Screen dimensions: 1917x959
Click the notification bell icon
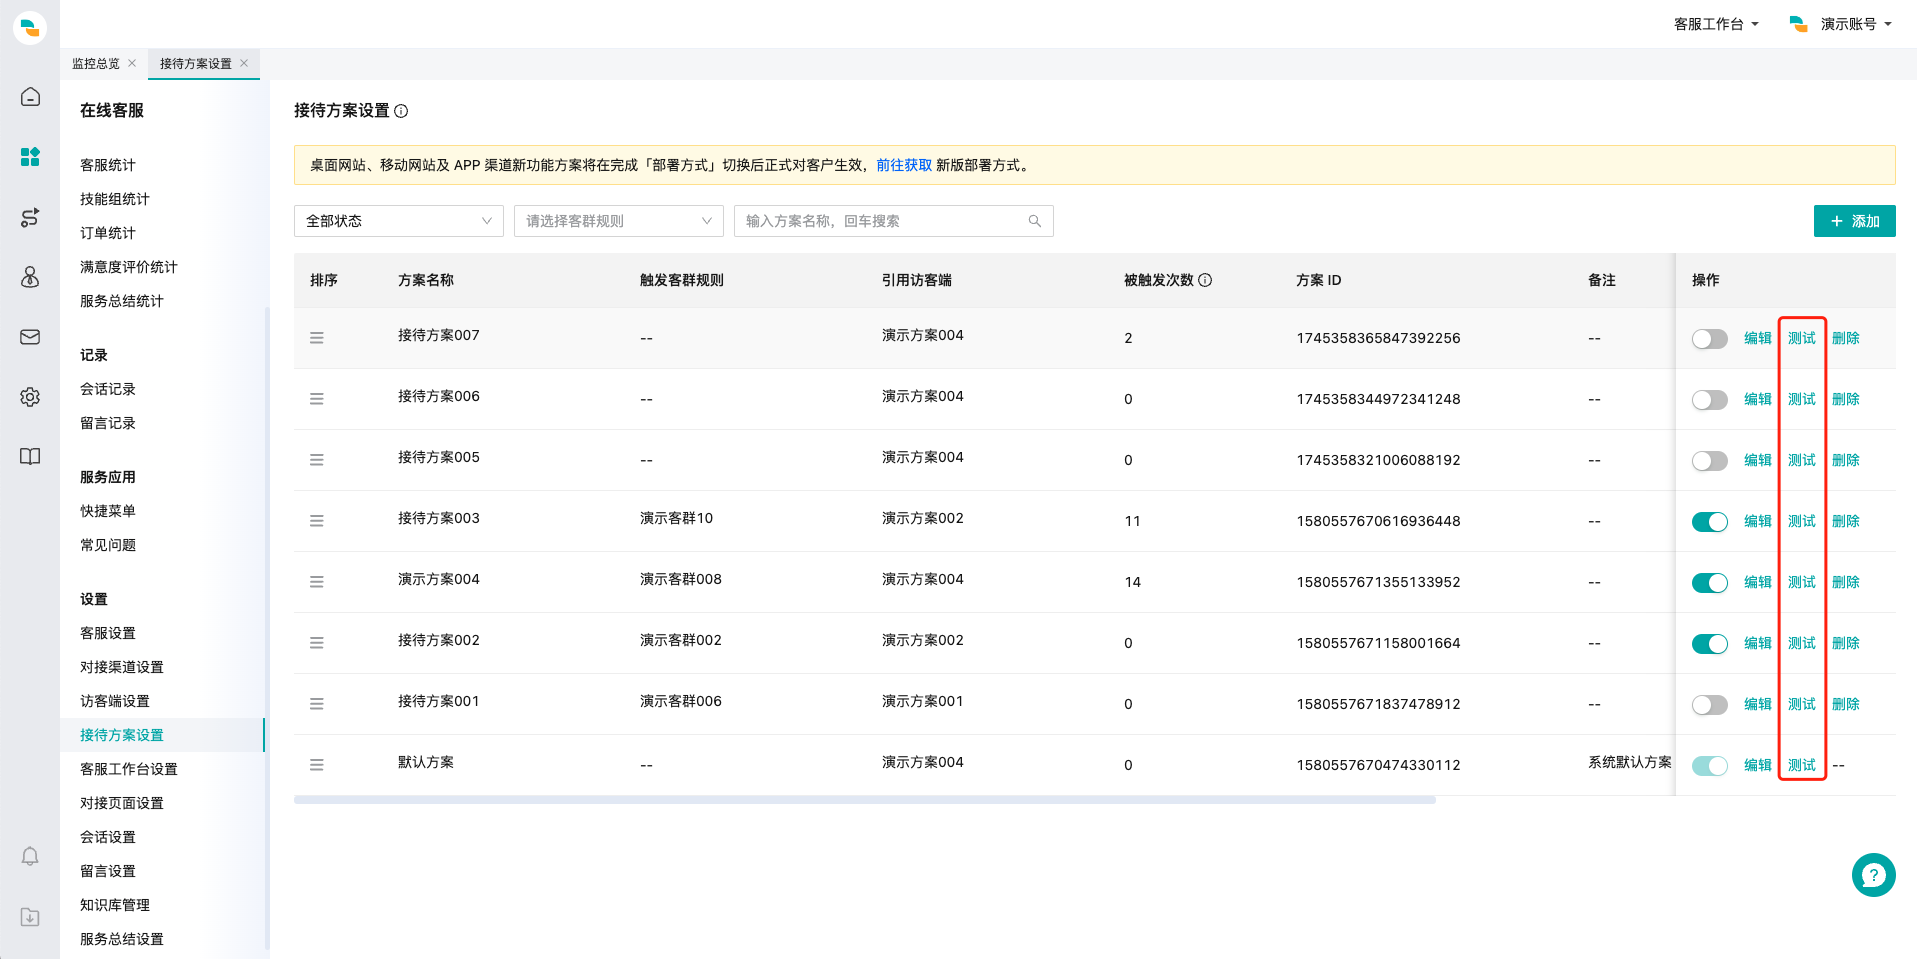click(30, 857)
